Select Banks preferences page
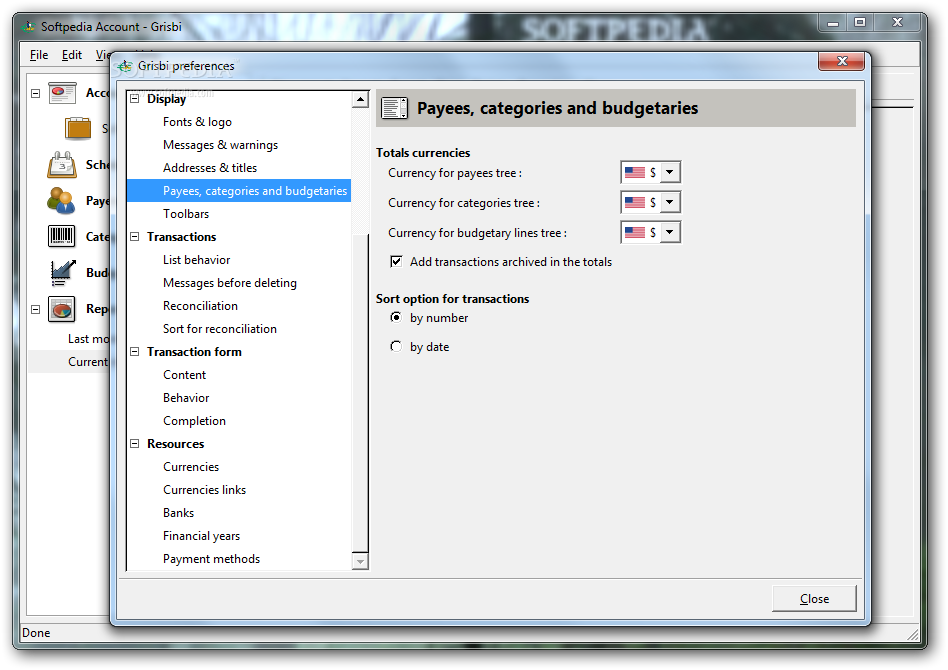Image resolution: width=948 pixels, height=670 pixels. coord(178,512)
